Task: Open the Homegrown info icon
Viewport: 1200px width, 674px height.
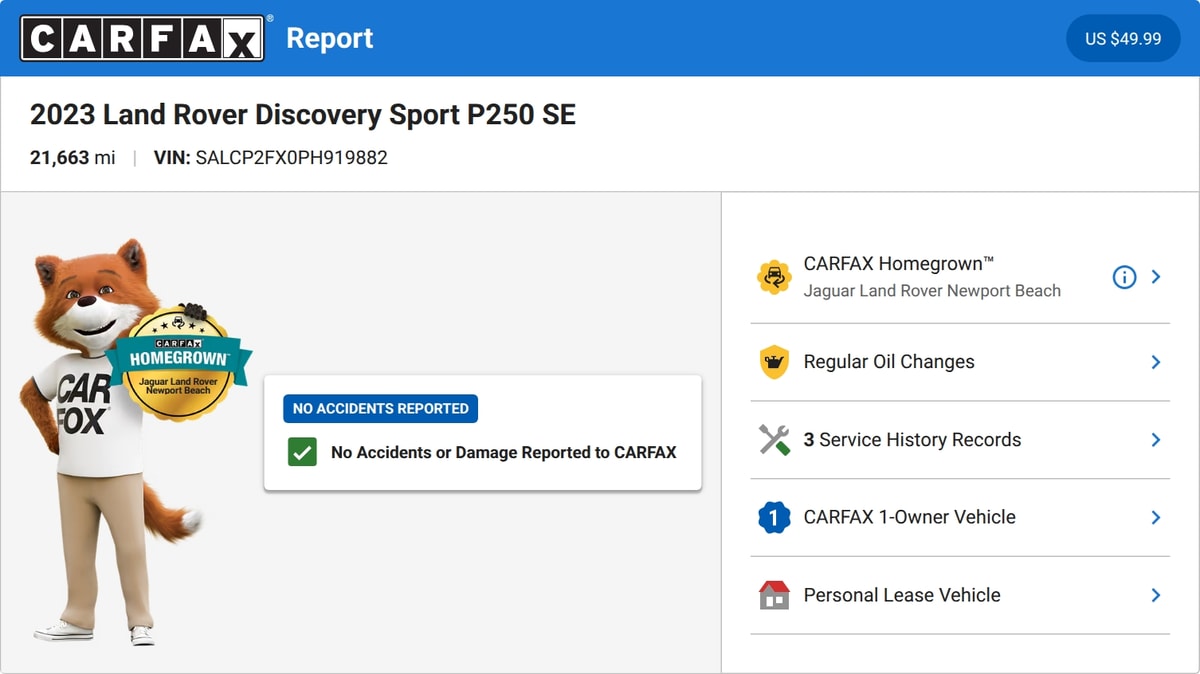Action: [x=1124, y=277]
